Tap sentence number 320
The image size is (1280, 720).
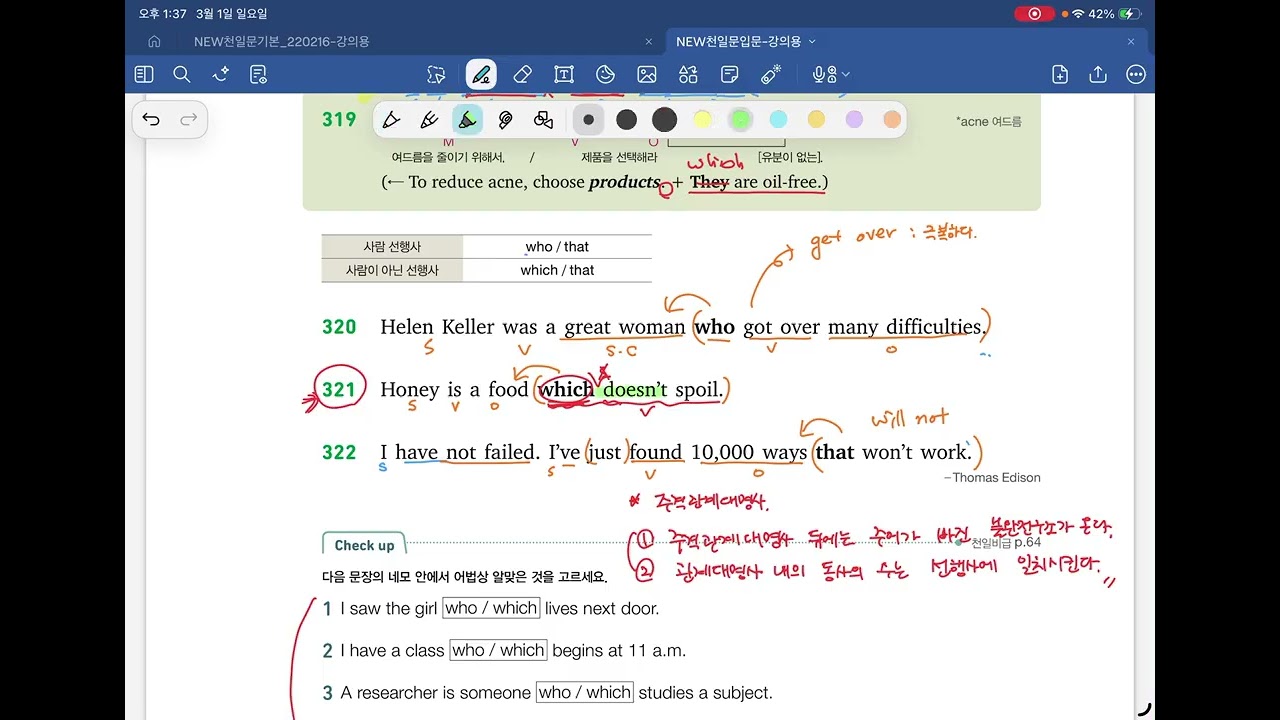(x=339, y=327)
